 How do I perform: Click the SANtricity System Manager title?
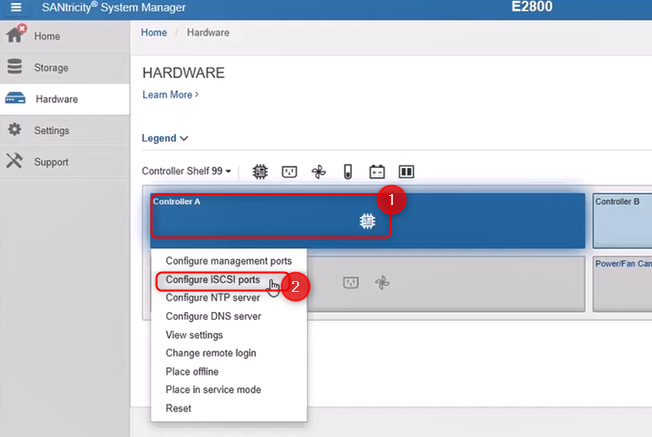[114, 7]
